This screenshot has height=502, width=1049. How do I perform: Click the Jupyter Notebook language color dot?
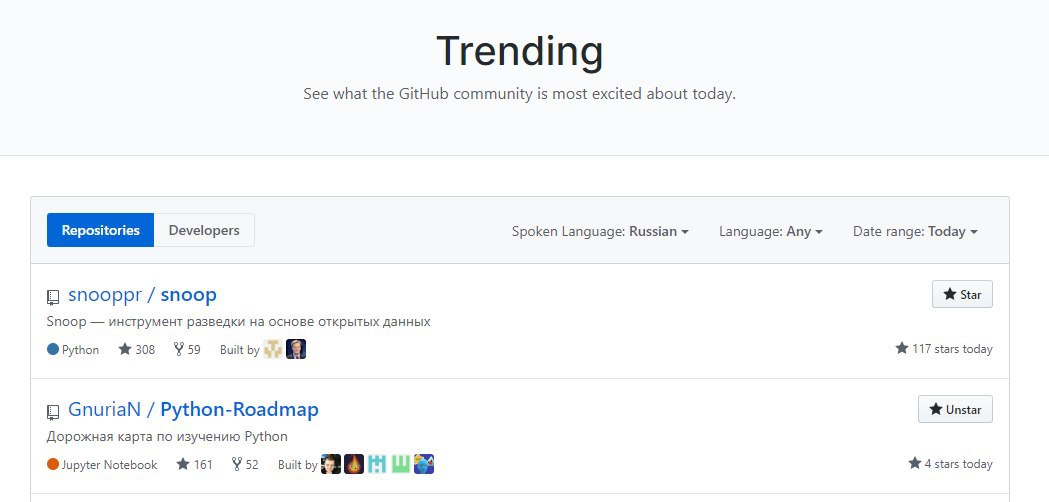[53, 465]
